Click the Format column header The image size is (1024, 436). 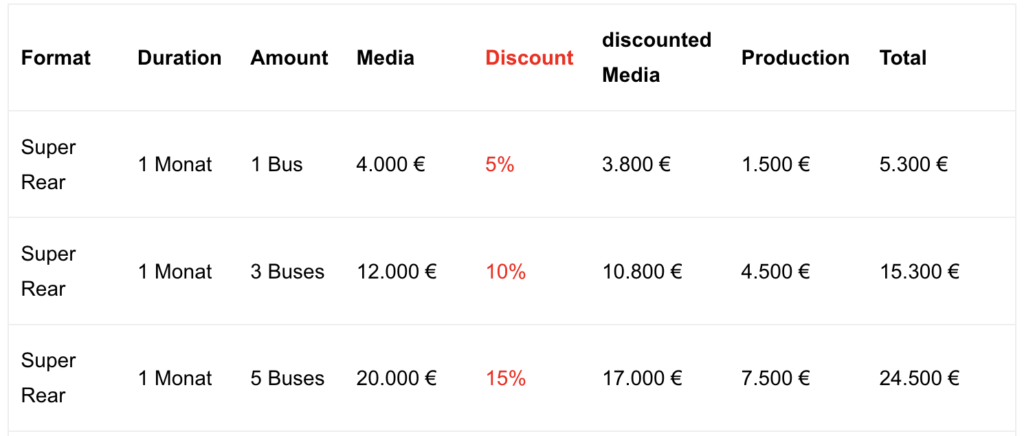(56, 58)
